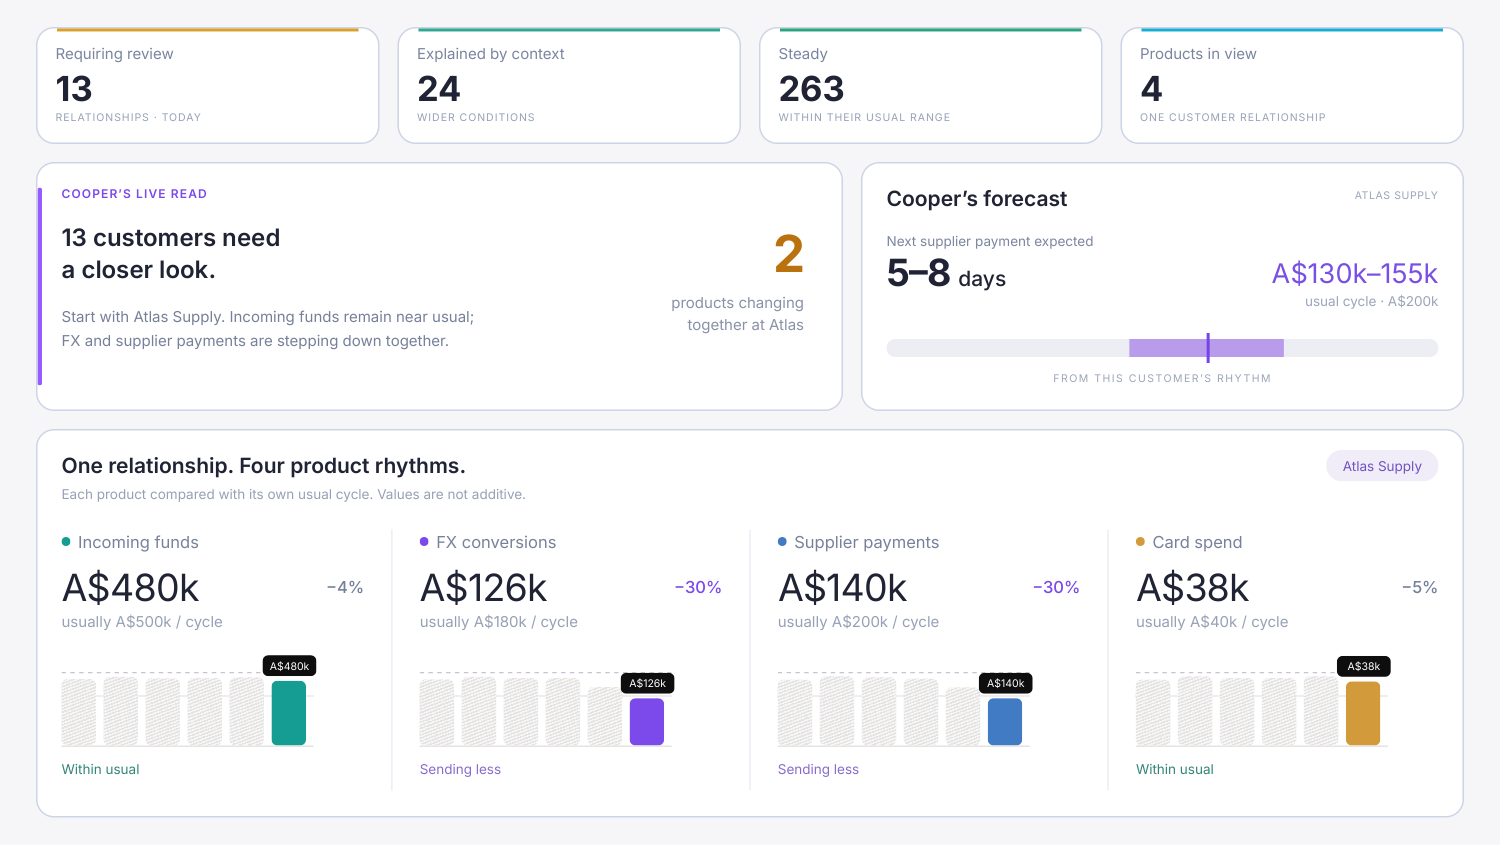Click the Next supplier payment expected label
Viewport: 1500px width, 845px height.
[x=990, y=241]
